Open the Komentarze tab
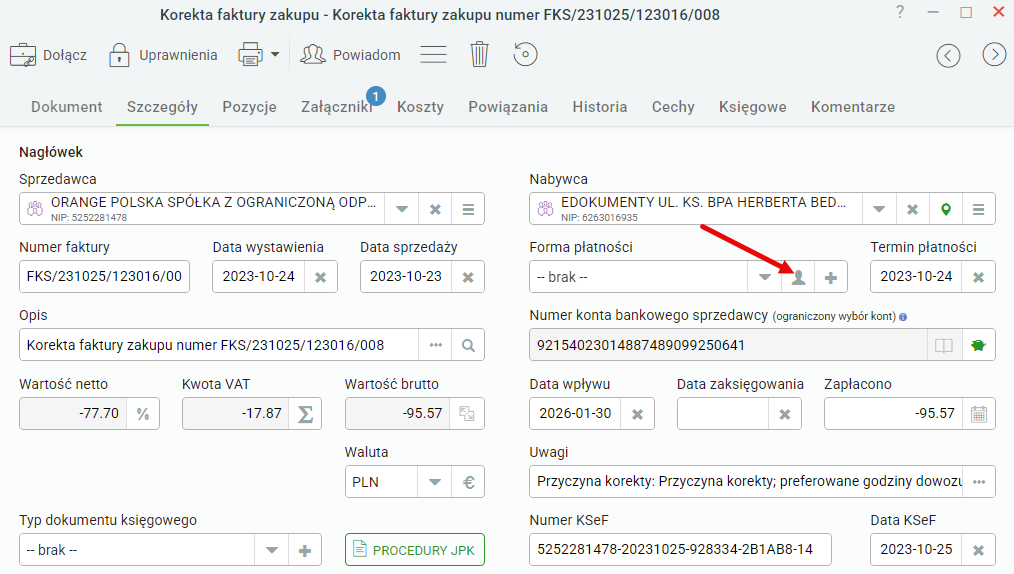Image resolution: width=1014 pixels, height=574 pixels. coord(853,107)
